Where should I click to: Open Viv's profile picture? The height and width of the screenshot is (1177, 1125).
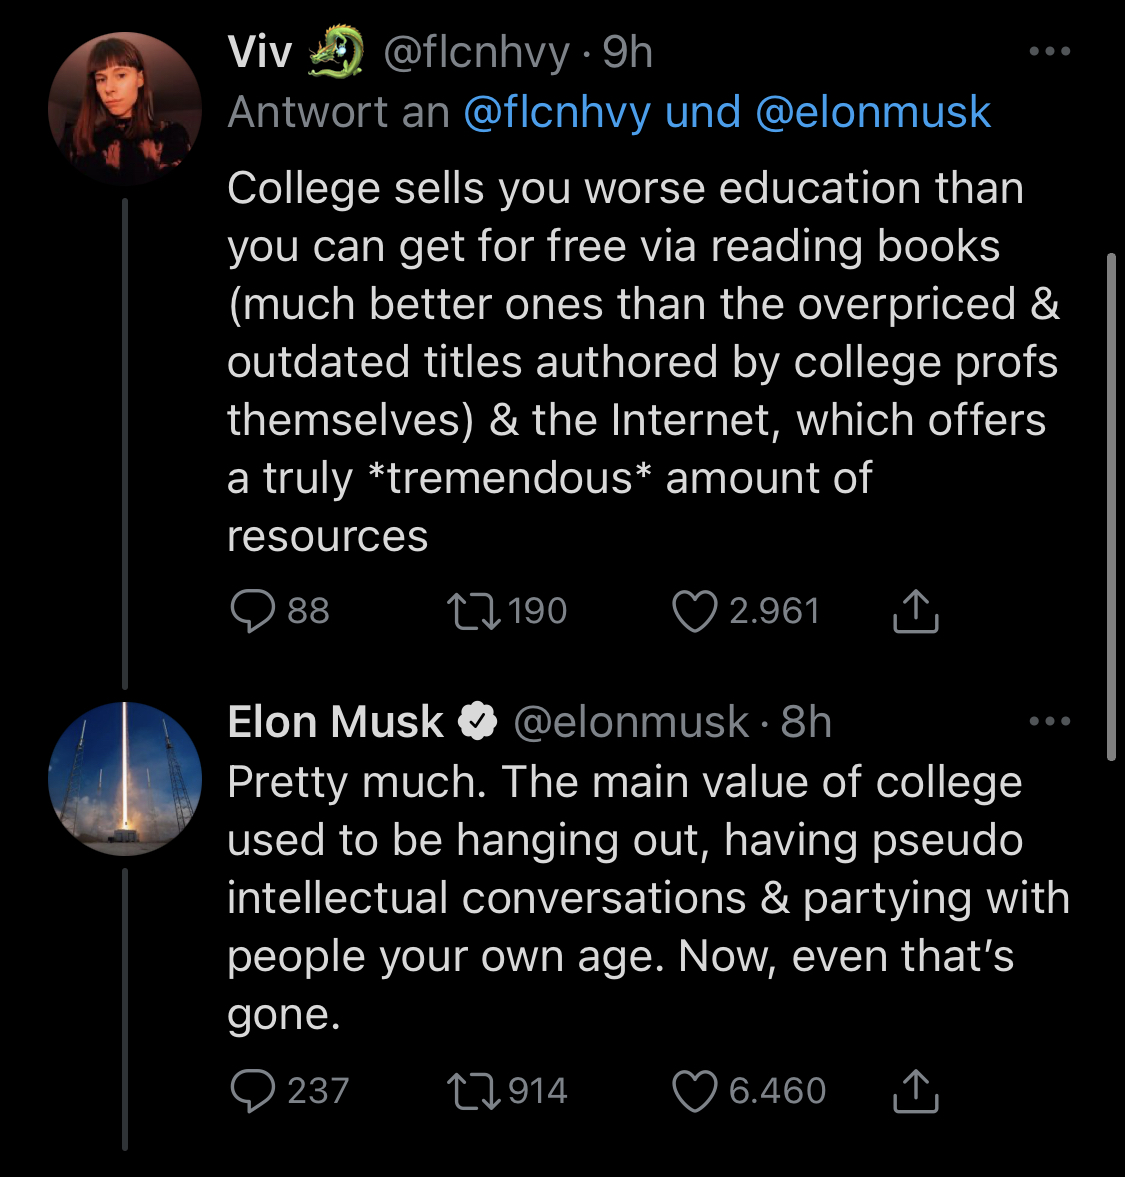(125, 109)
